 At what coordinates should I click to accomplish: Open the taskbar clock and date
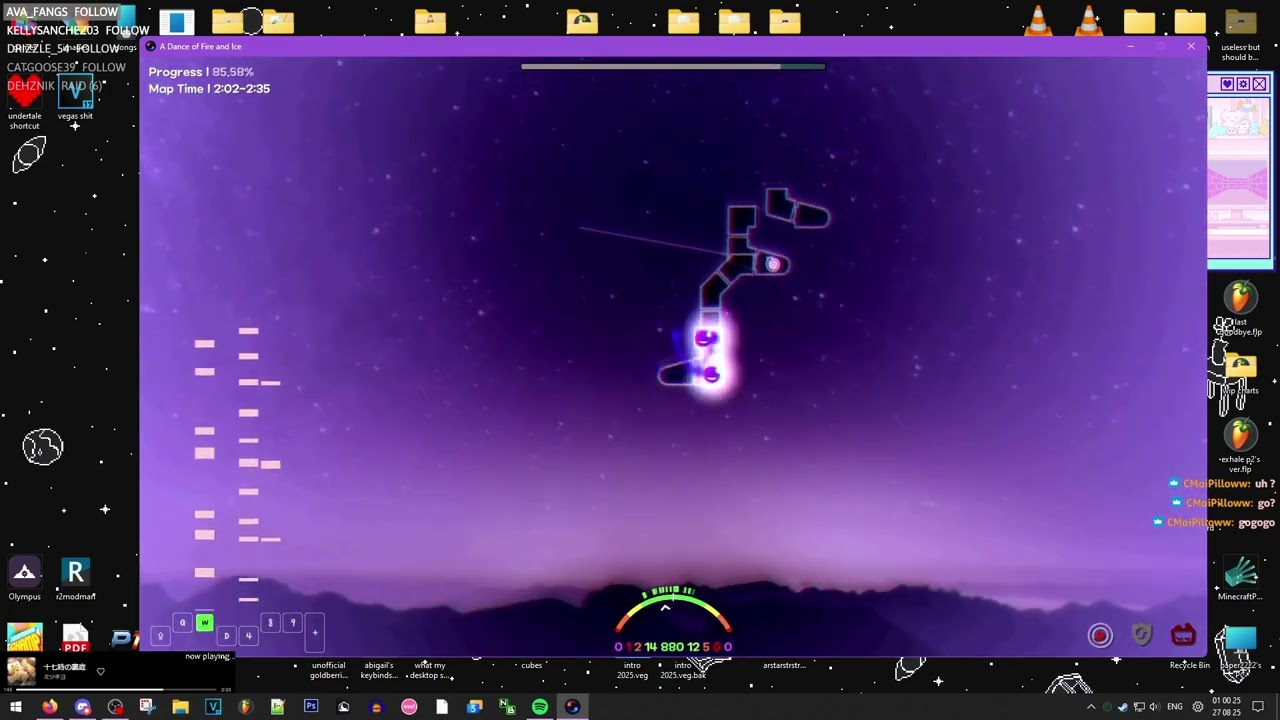tap(1226, 707)
